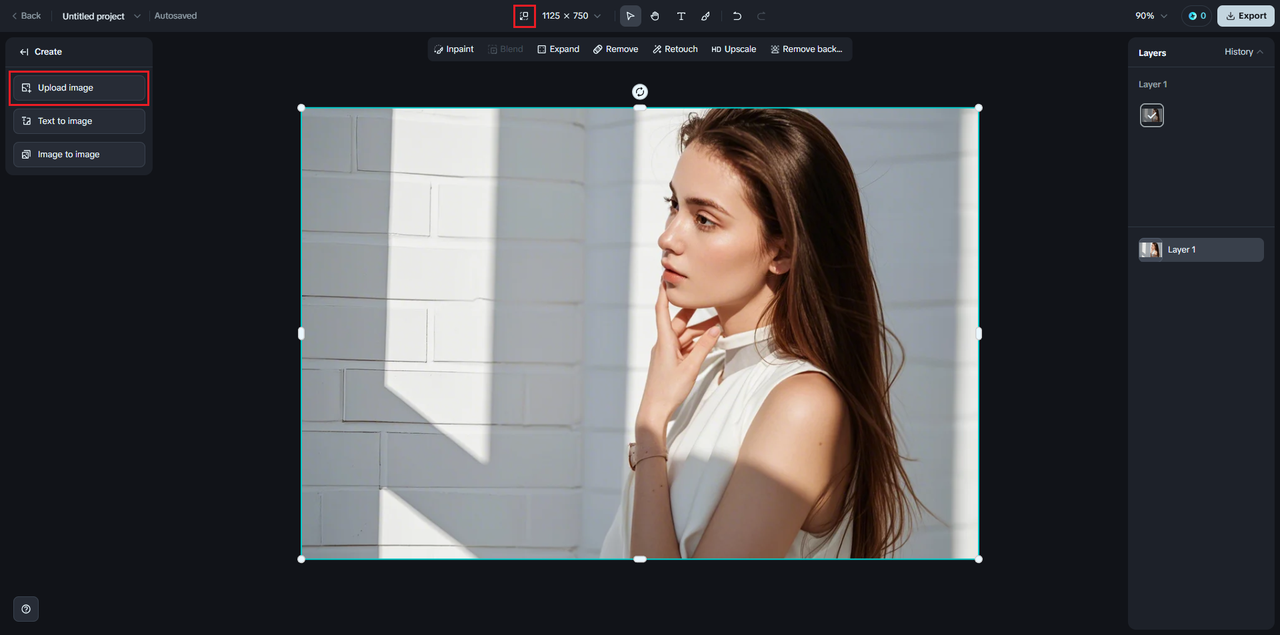The width and height of the screenshot is (1280, 635).
Task: Click the Expand tool
Action: coord(558,49)
